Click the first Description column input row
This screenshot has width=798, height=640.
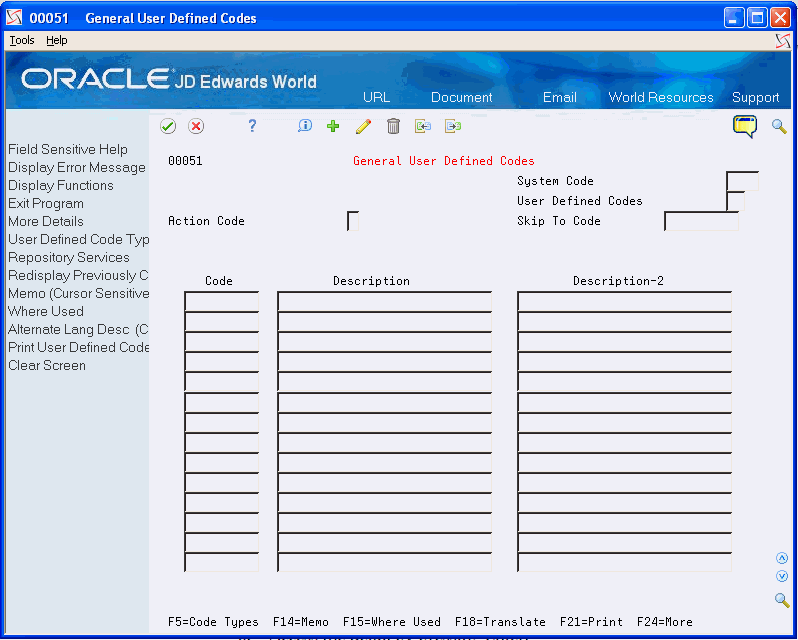[384, 302]
